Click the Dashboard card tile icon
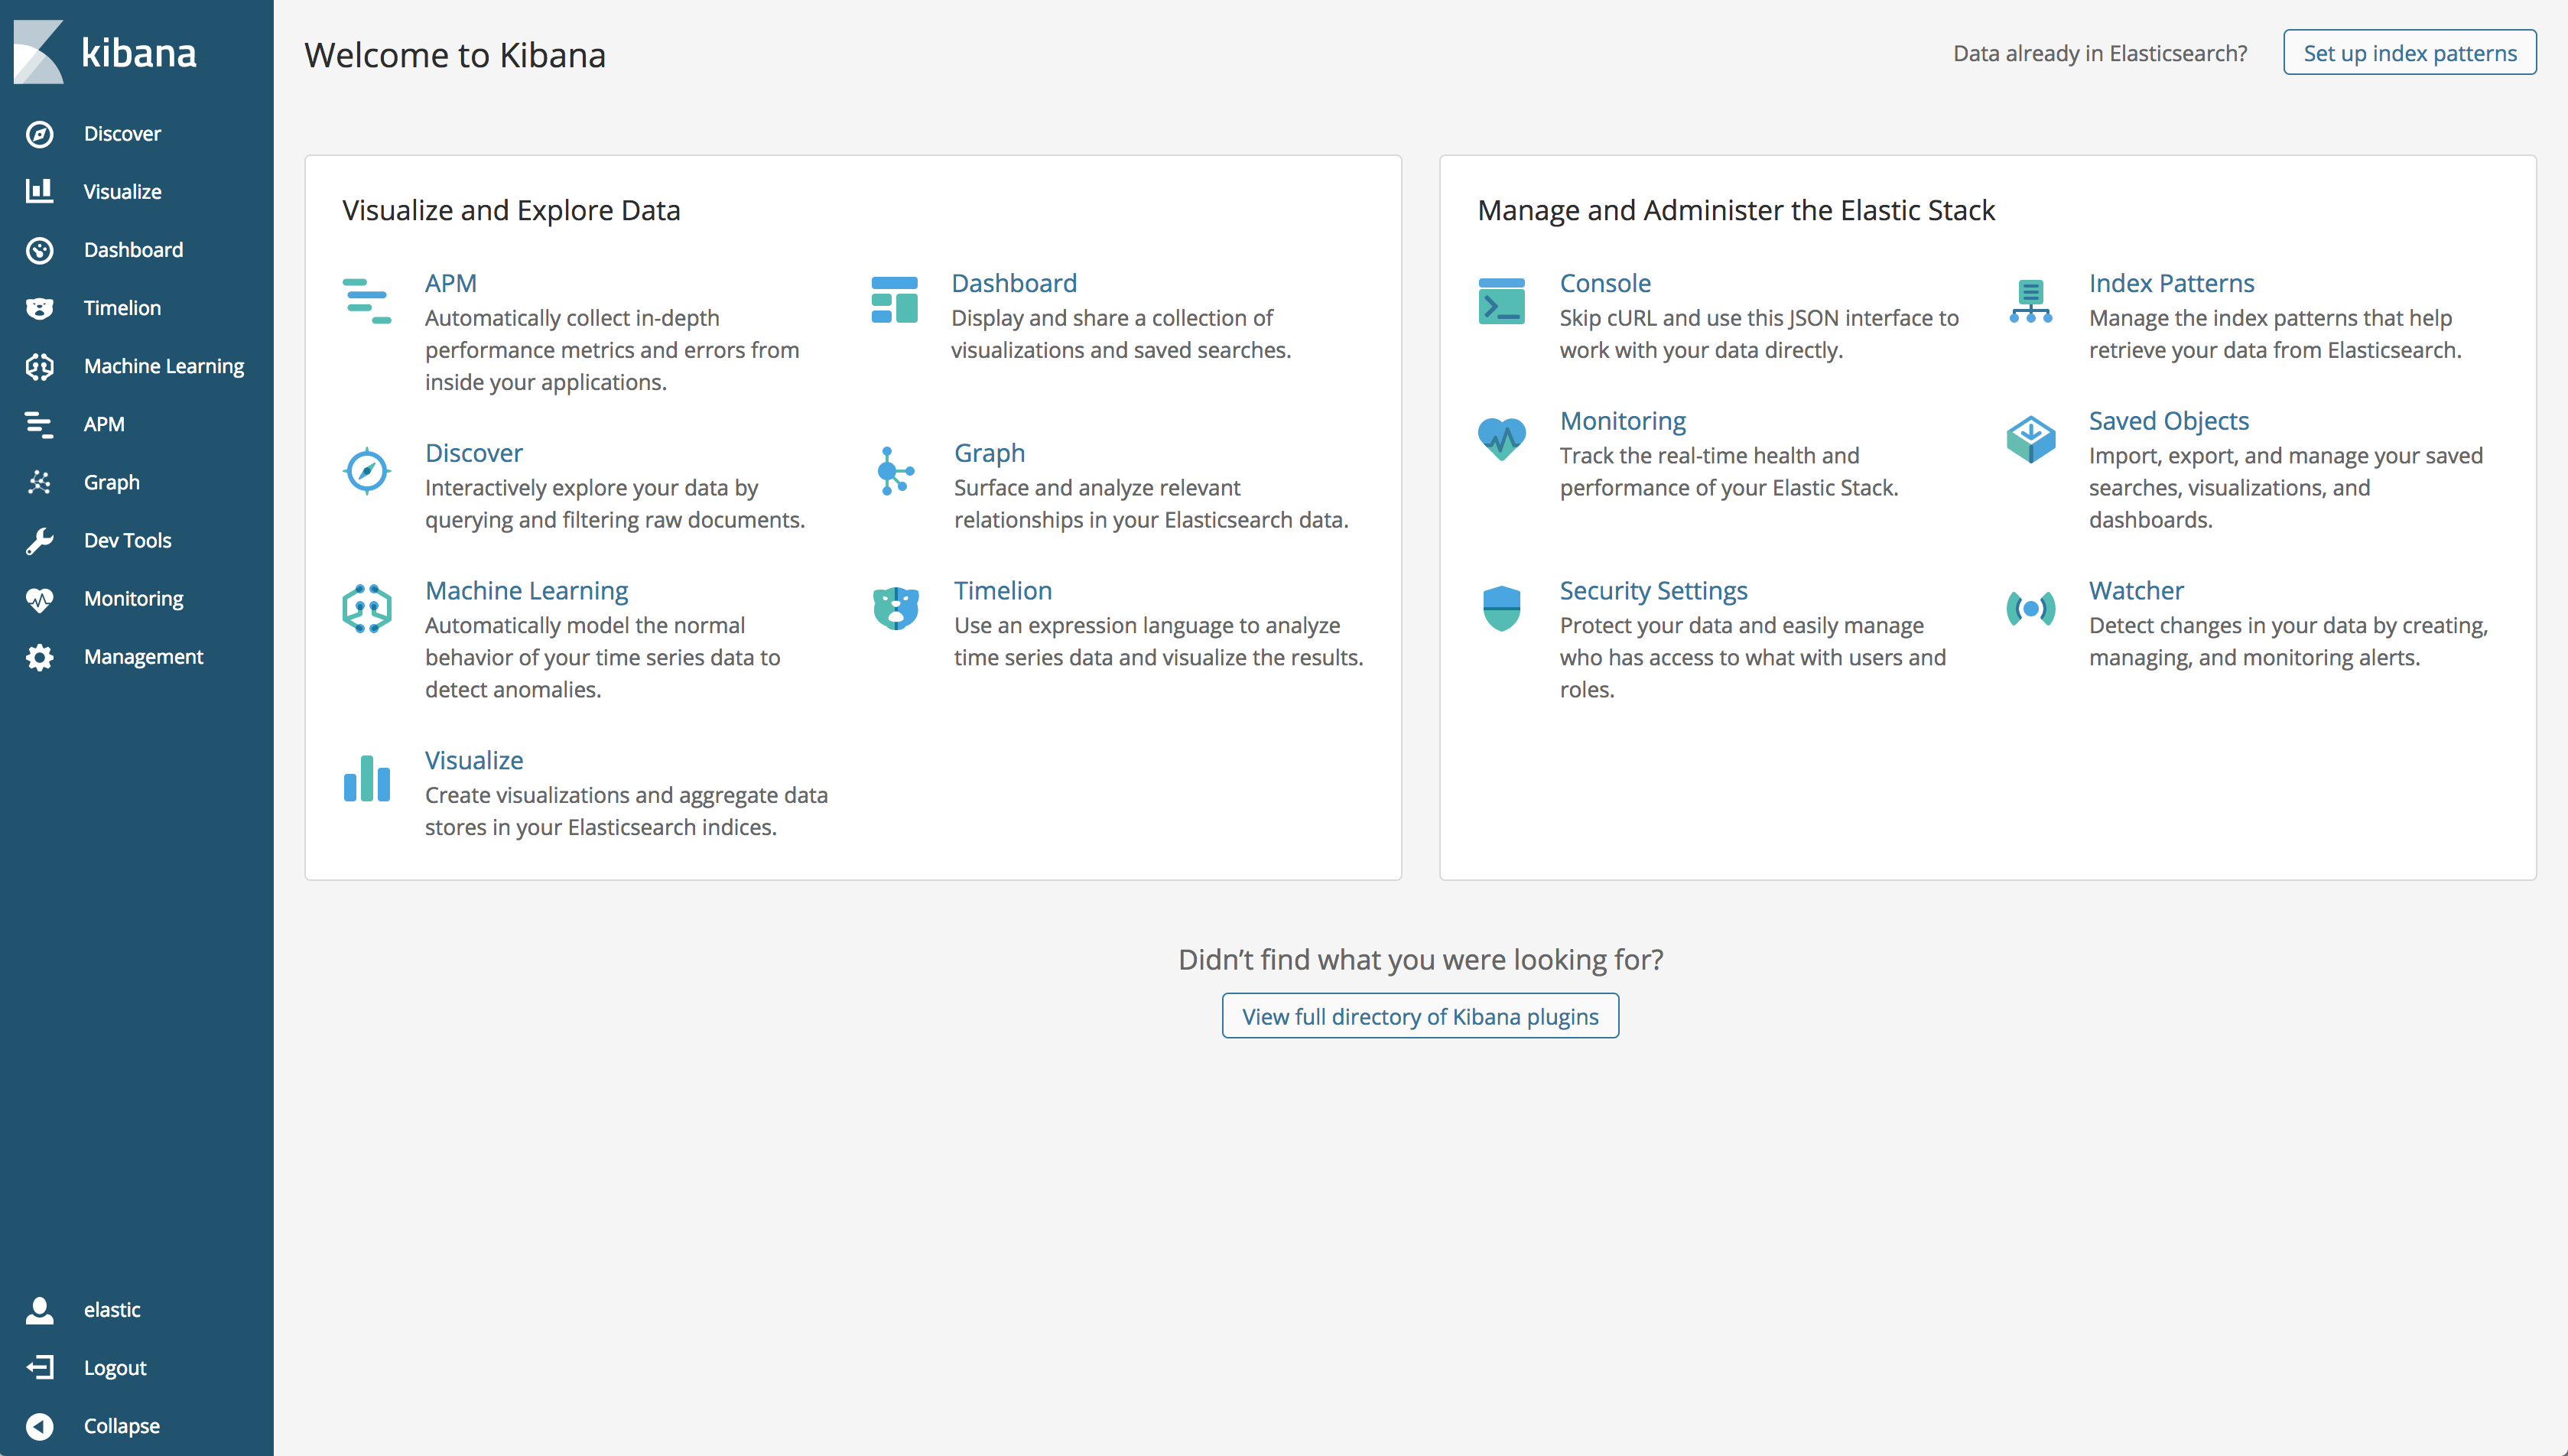The height and width of the screenshot is (1456, 2568). coord(895,300)
